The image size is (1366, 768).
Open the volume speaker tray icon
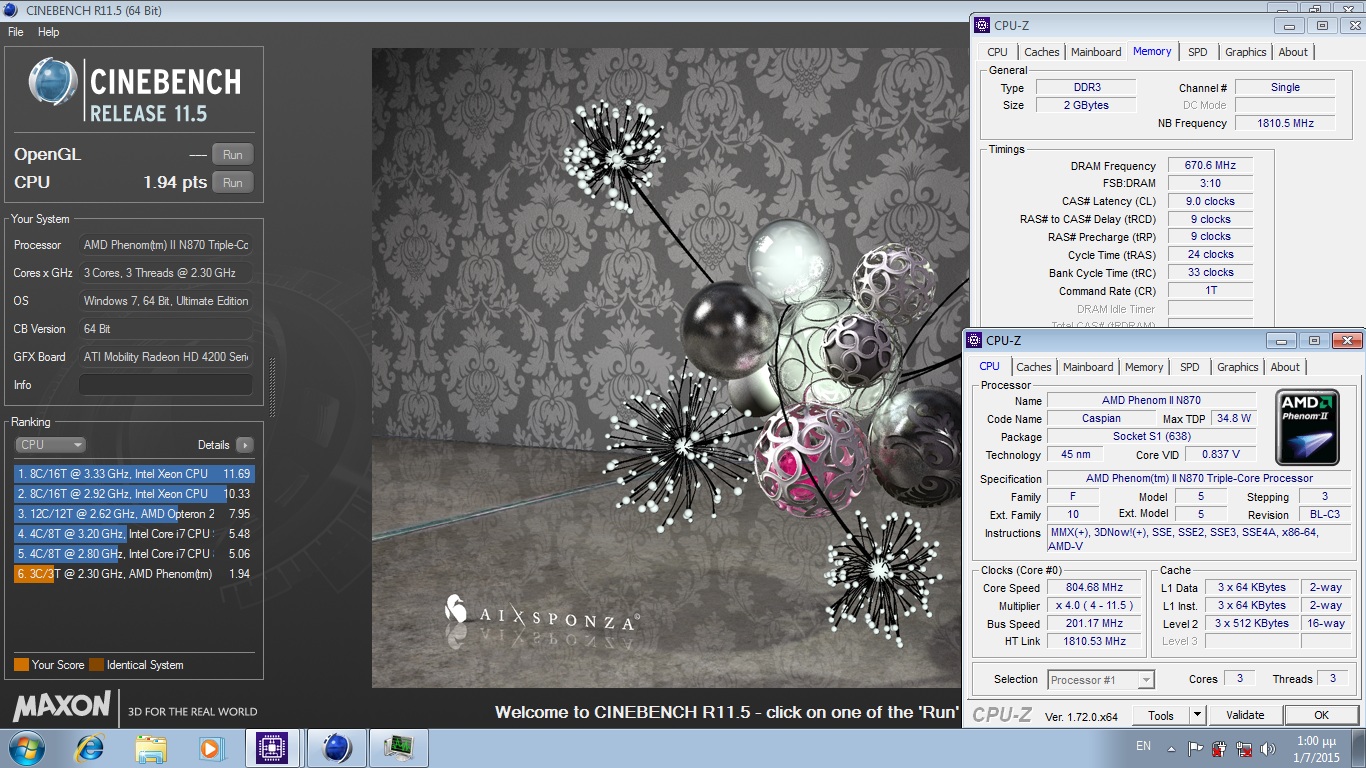tap(1268, 748)
